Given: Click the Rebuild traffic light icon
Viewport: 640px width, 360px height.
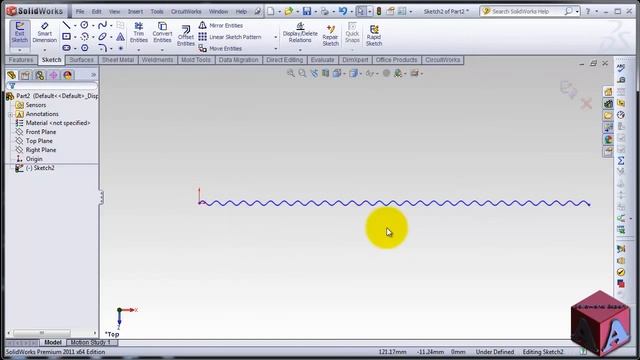Looking at the screenshot, I should pyautogui.click(x=379, y=11).
